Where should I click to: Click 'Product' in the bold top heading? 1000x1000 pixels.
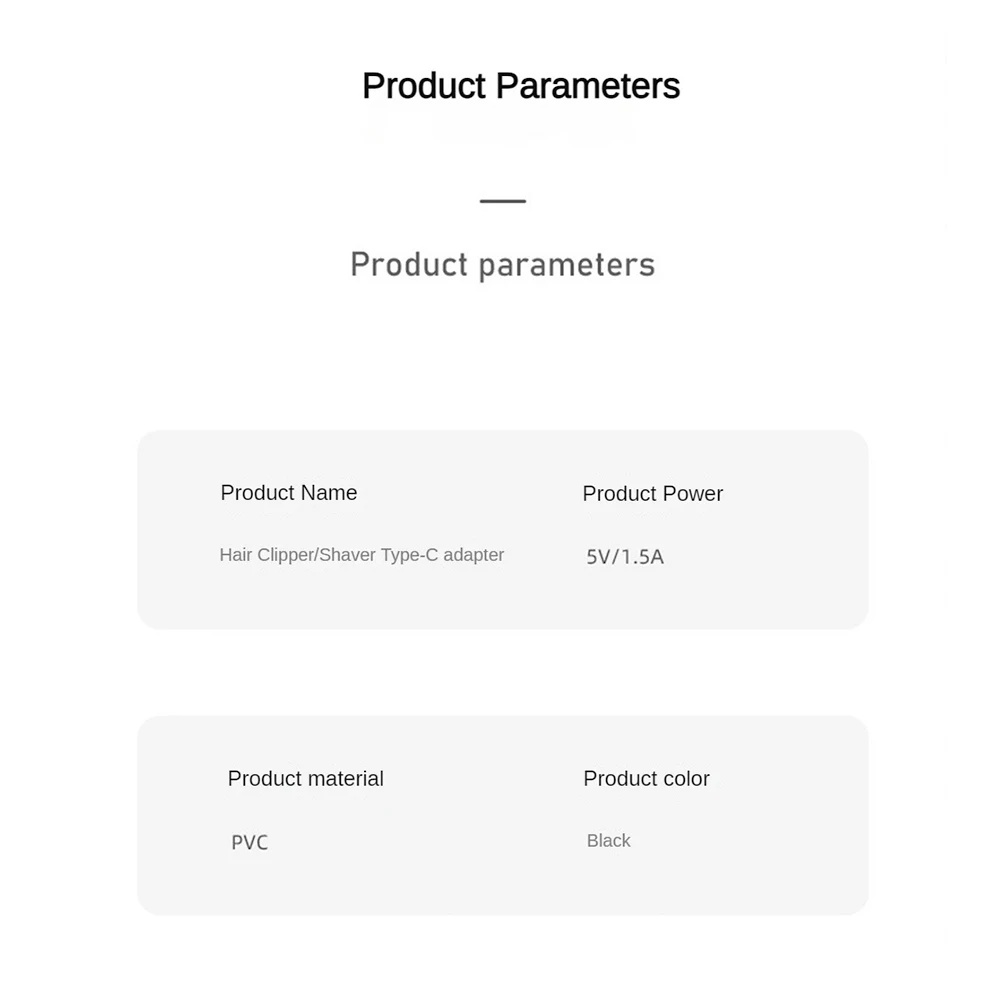pos(424,86)
